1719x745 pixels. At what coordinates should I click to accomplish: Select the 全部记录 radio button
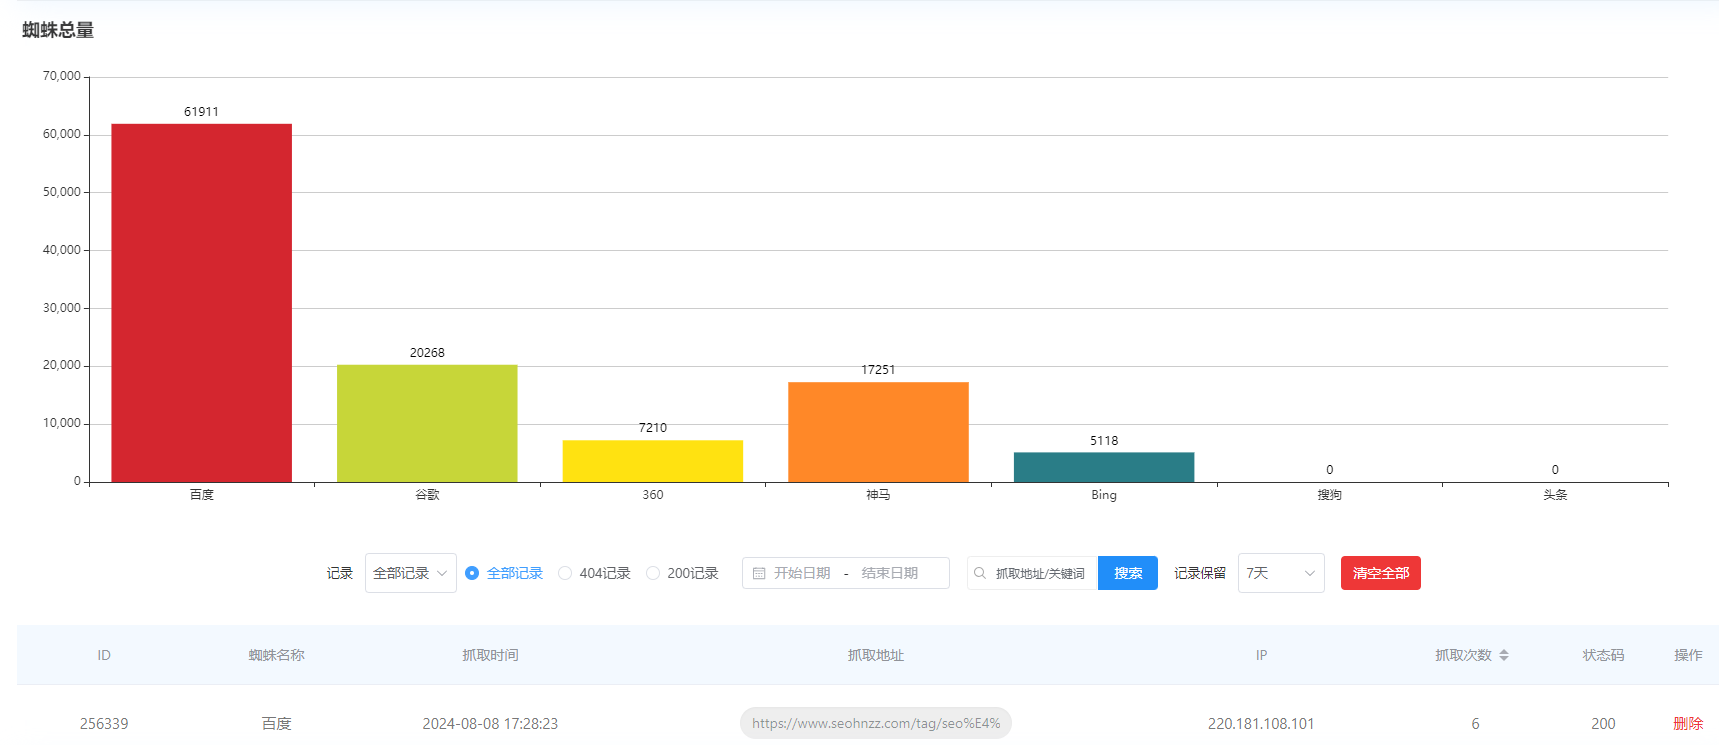(472, 573)
